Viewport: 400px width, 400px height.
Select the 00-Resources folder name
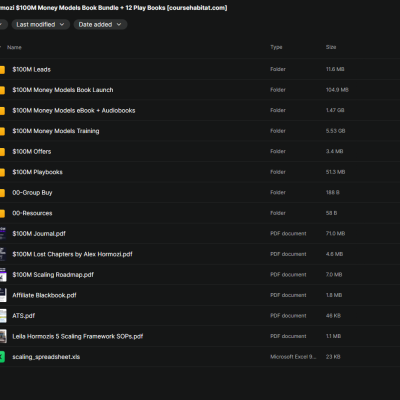[x=32, y=213]
